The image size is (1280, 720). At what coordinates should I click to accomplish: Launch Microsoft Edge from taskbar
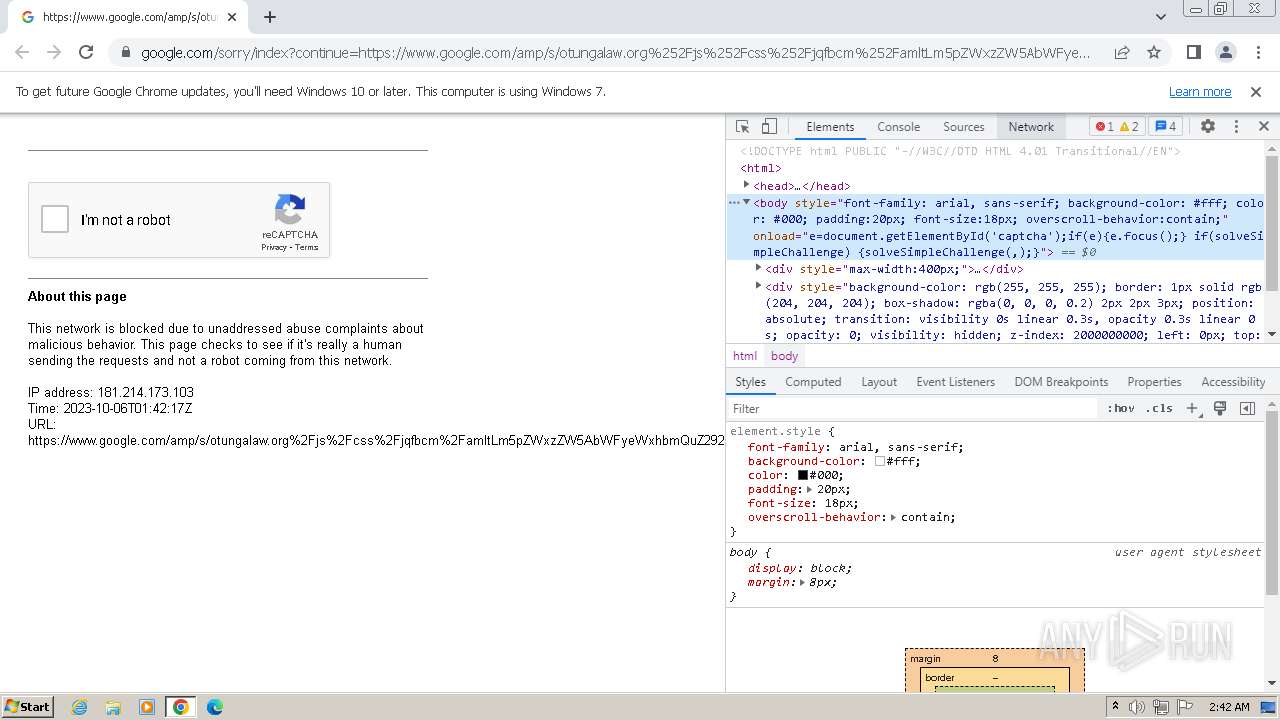point(215,707)
